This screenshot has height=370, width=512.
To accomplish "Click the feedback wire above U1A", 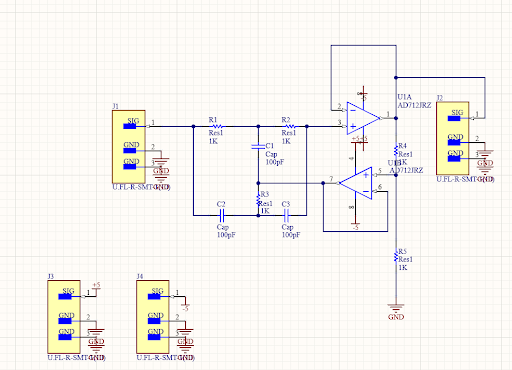I will click(x=363, y=45).
